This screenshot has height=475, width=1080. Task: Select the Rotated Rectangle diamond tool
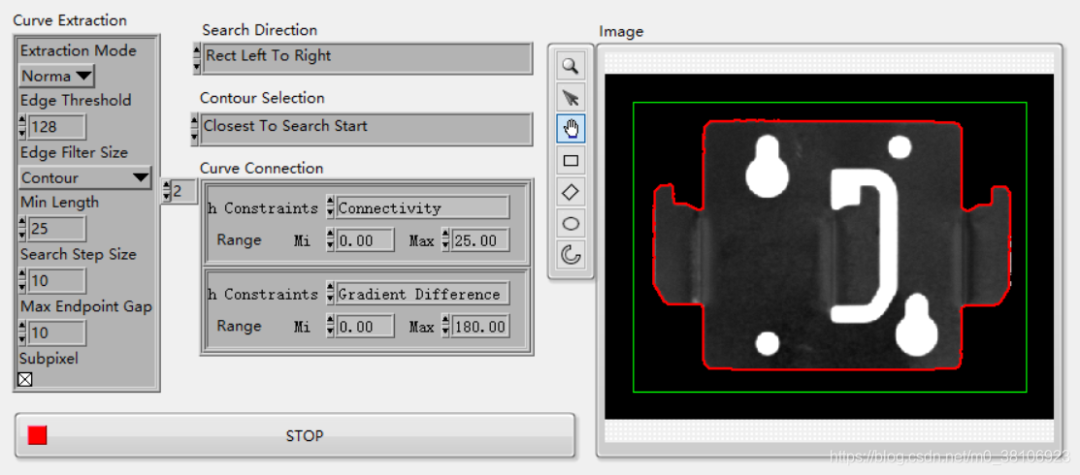[570, 193]
